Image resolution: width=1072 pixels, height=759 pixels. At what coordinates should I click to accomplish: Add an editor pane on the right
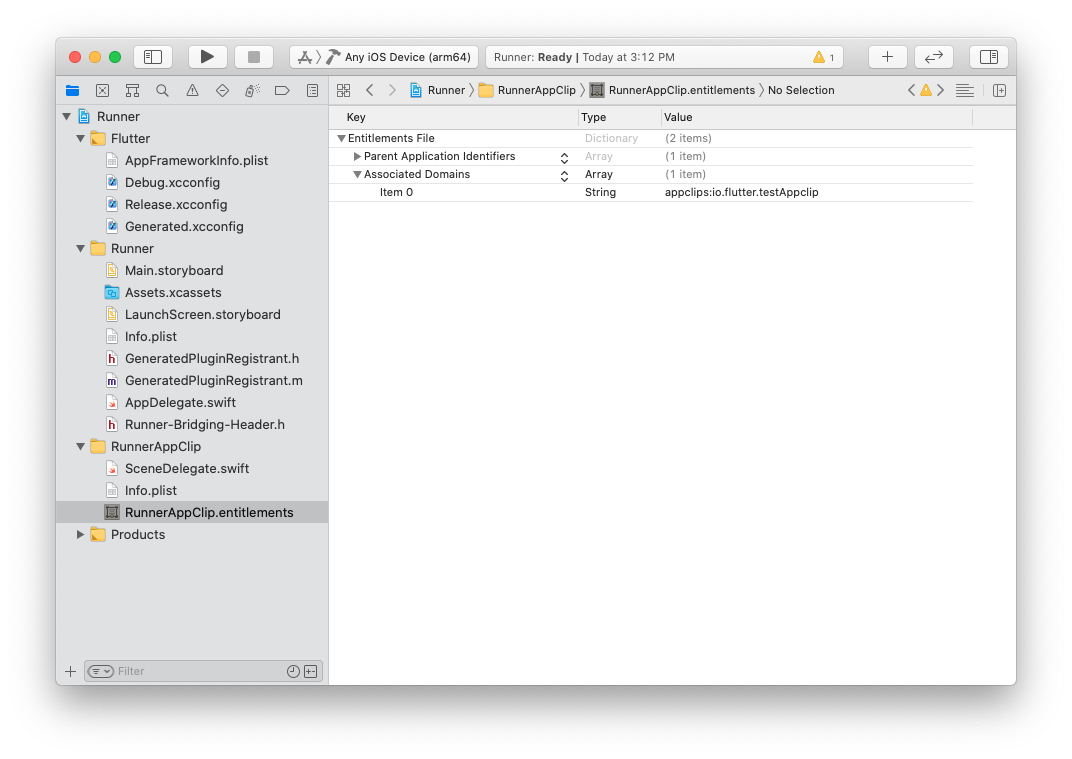(x=999, y=90)
